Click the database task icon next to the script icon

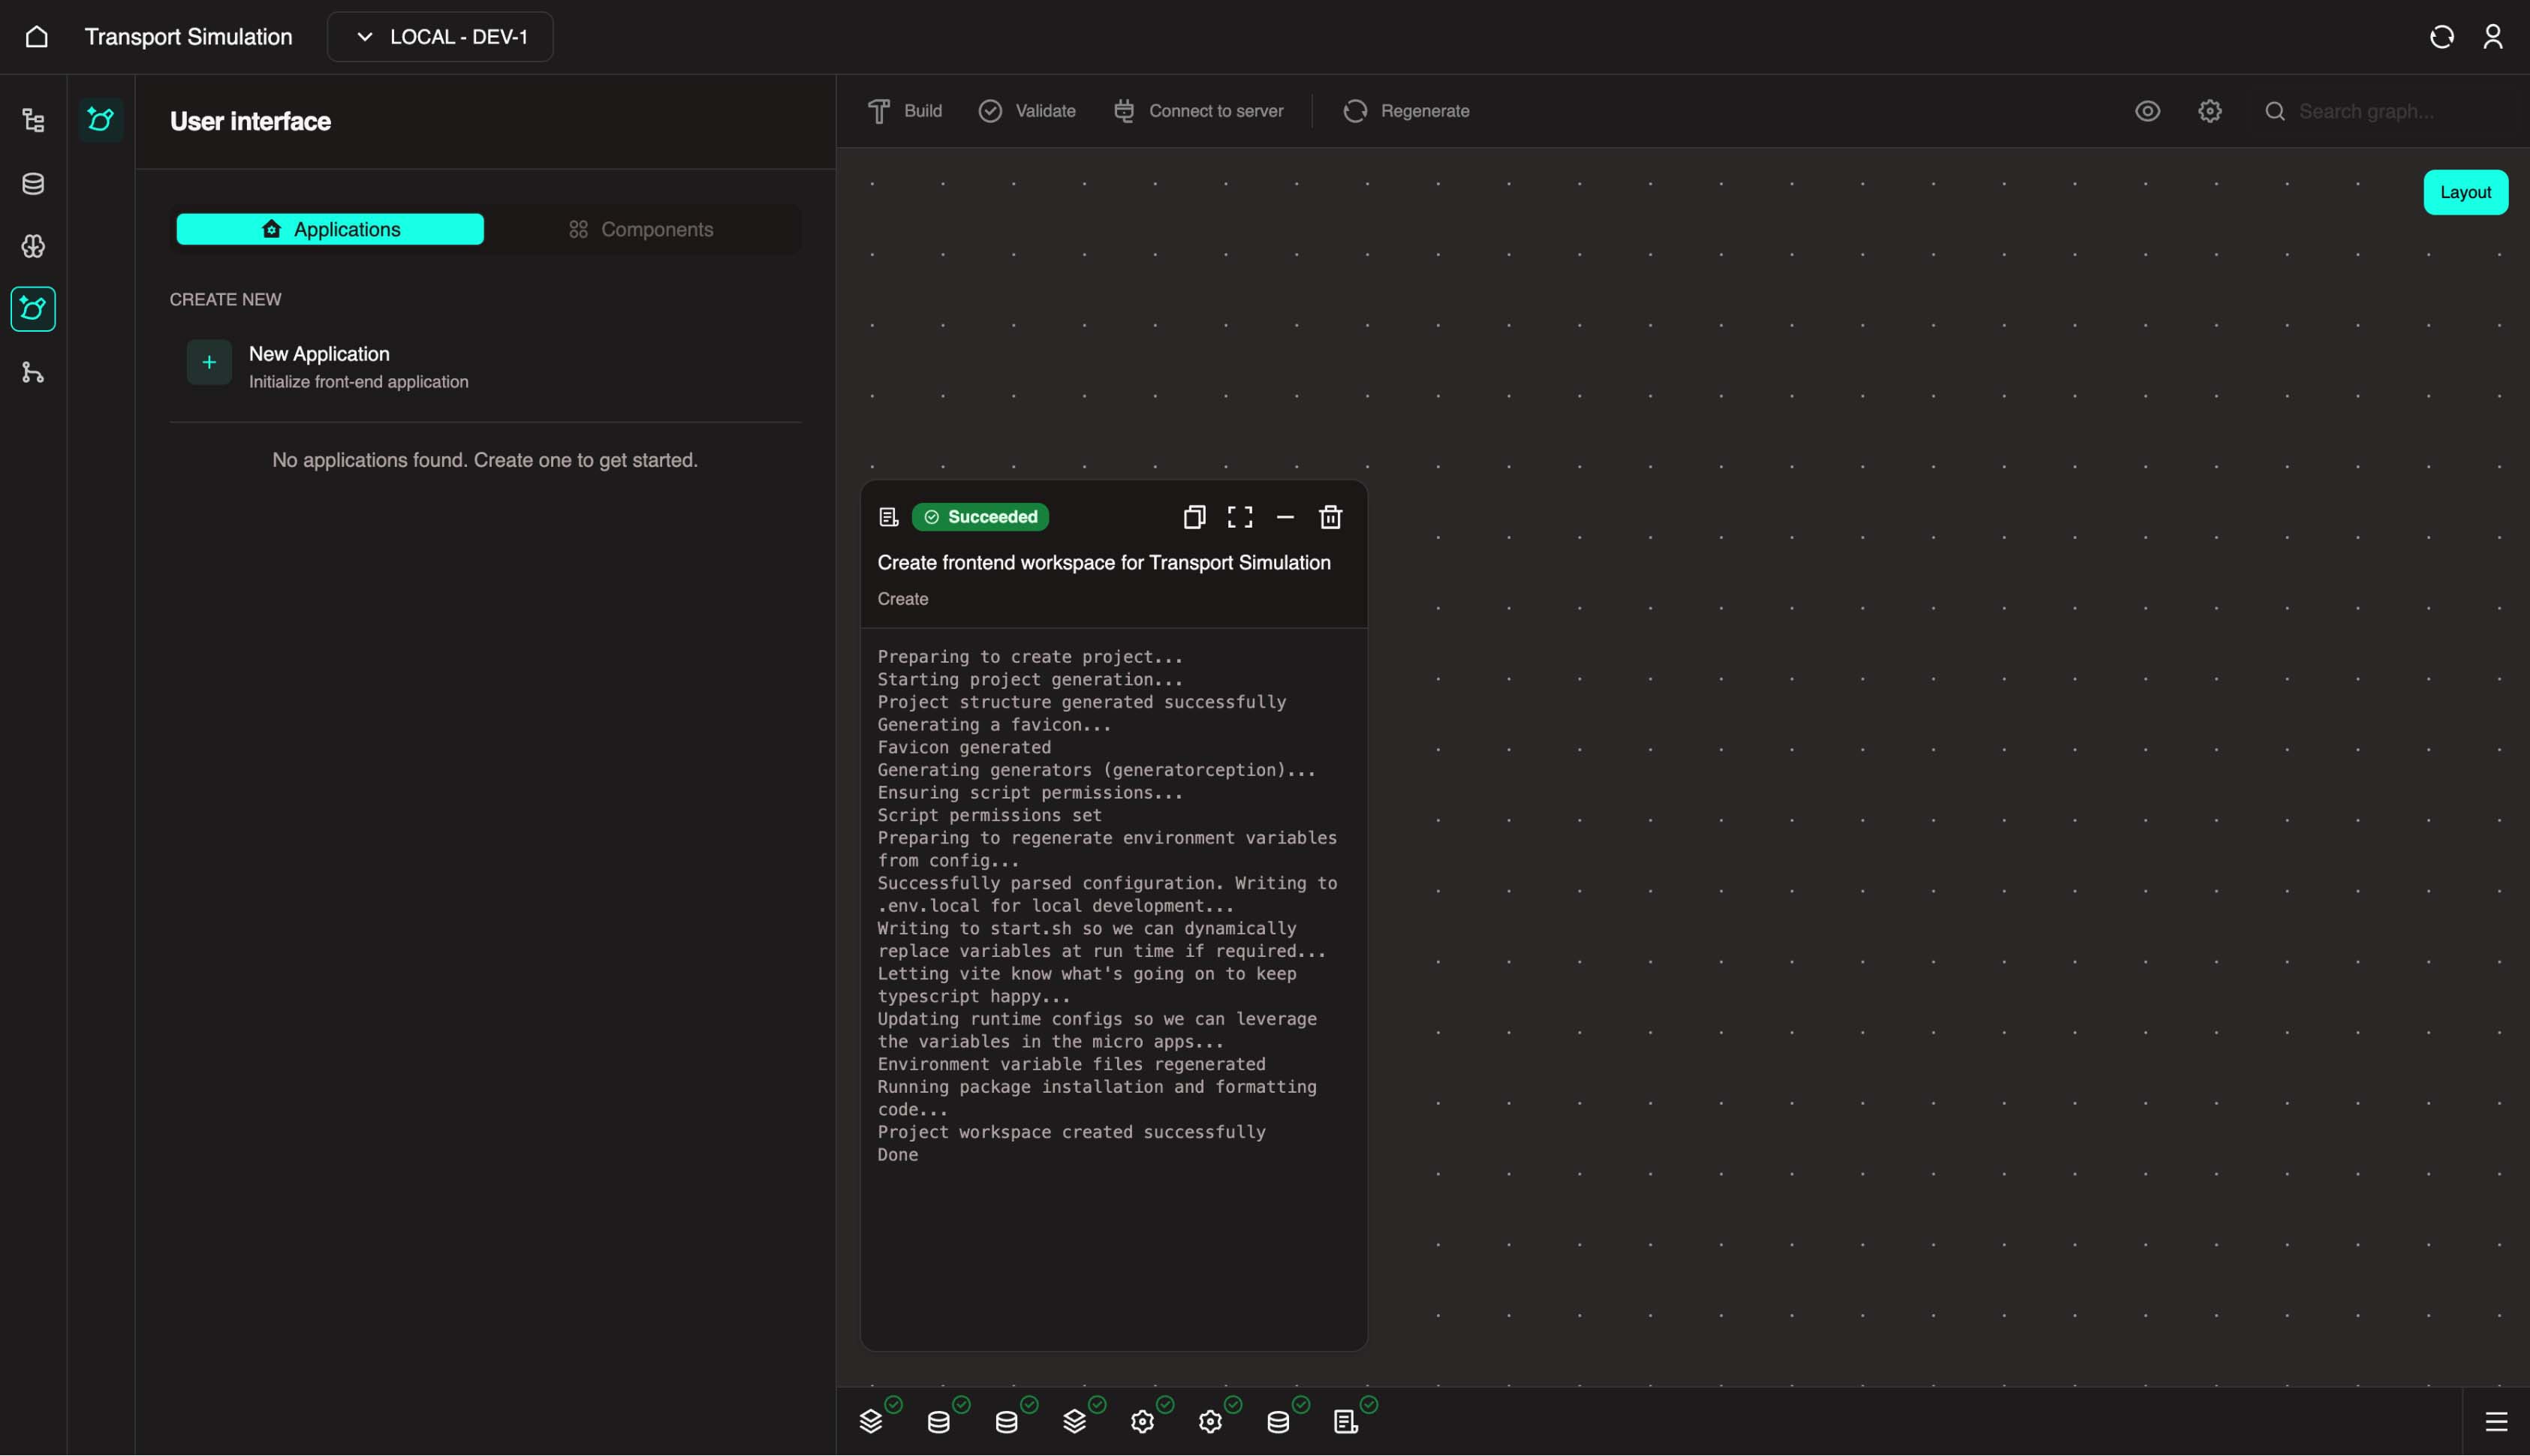tap(1278, 1421)
